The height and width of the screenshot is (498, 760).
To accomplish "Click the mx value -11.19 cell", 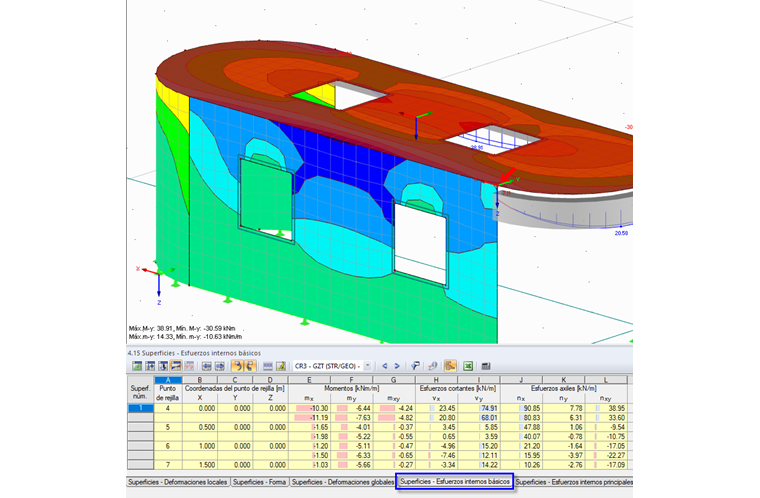I will click(x=309, y=418).
